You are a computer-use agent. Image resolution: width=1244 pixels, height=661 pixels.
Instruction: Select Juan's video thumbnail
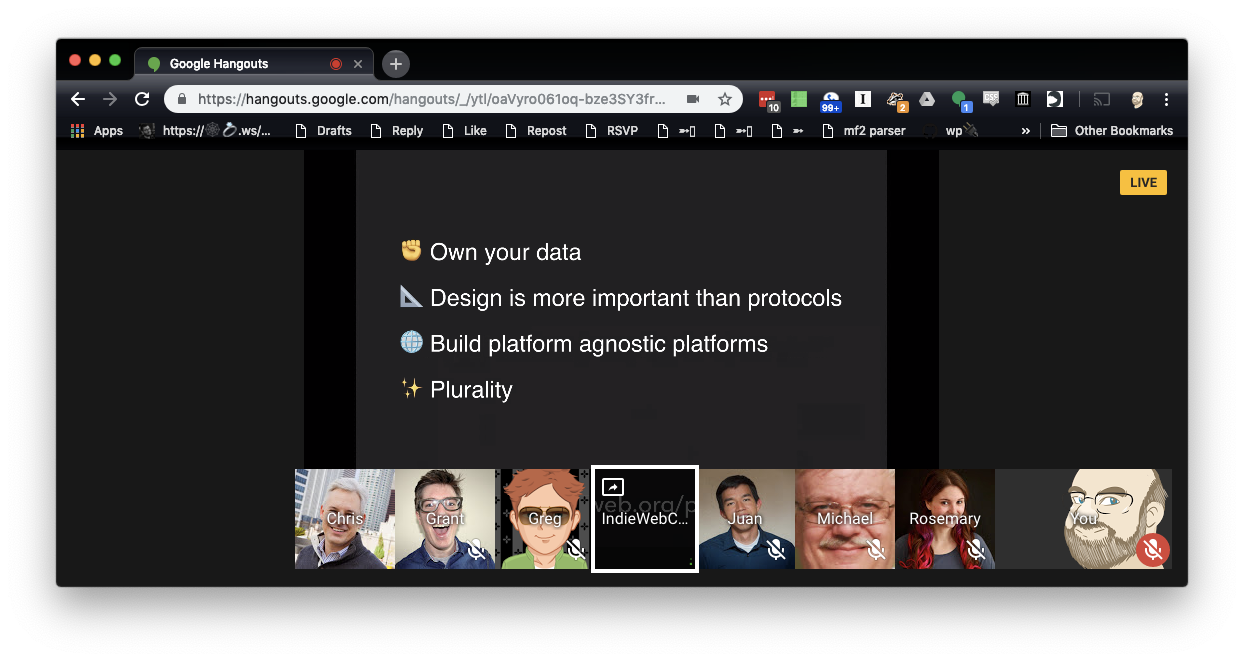pos(746,519)
